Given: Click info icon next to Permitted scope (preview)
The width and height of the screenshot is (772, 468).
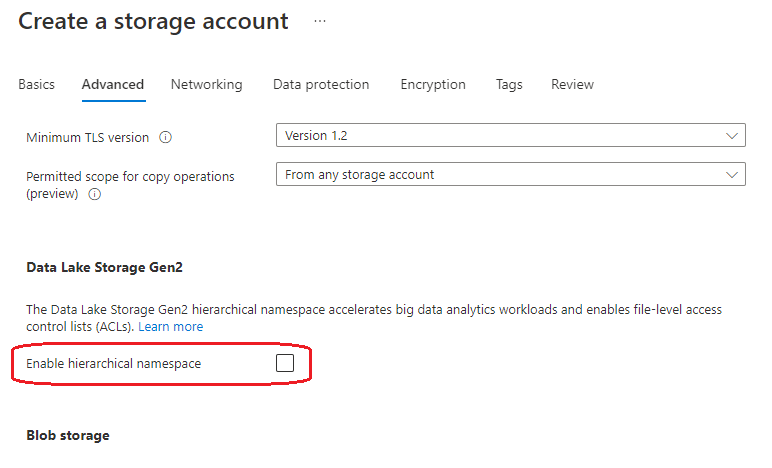Looking at the screenshot, I should click(95, 194).
